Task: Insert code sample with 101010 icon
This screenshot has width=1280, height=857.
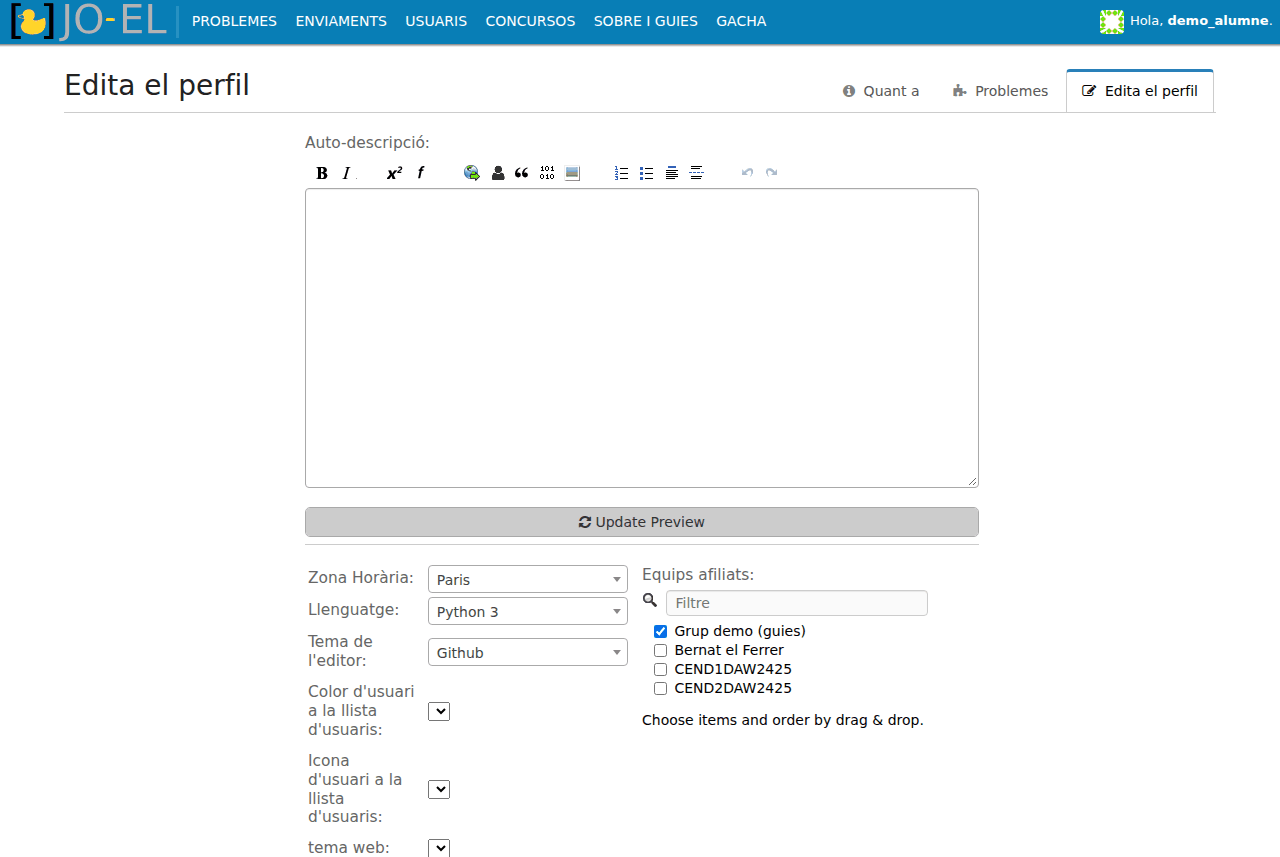Action: click(x=547, y=173)
